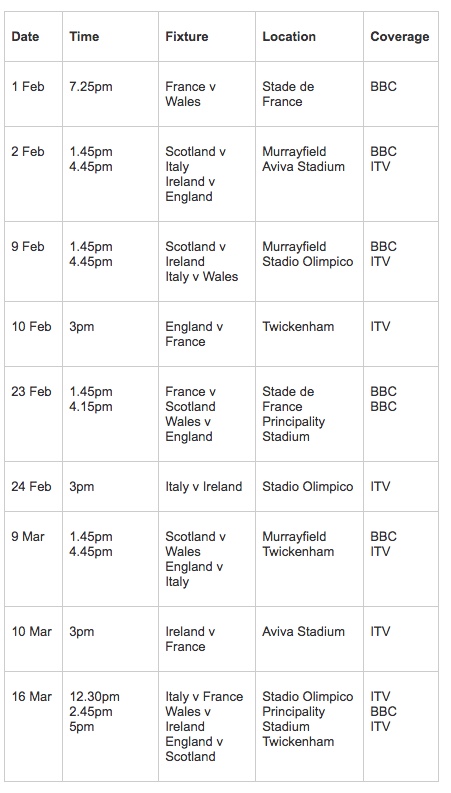Click the Time column header
Screen dimensions: 451x793
pyautogui.click(x=84, y=36)
